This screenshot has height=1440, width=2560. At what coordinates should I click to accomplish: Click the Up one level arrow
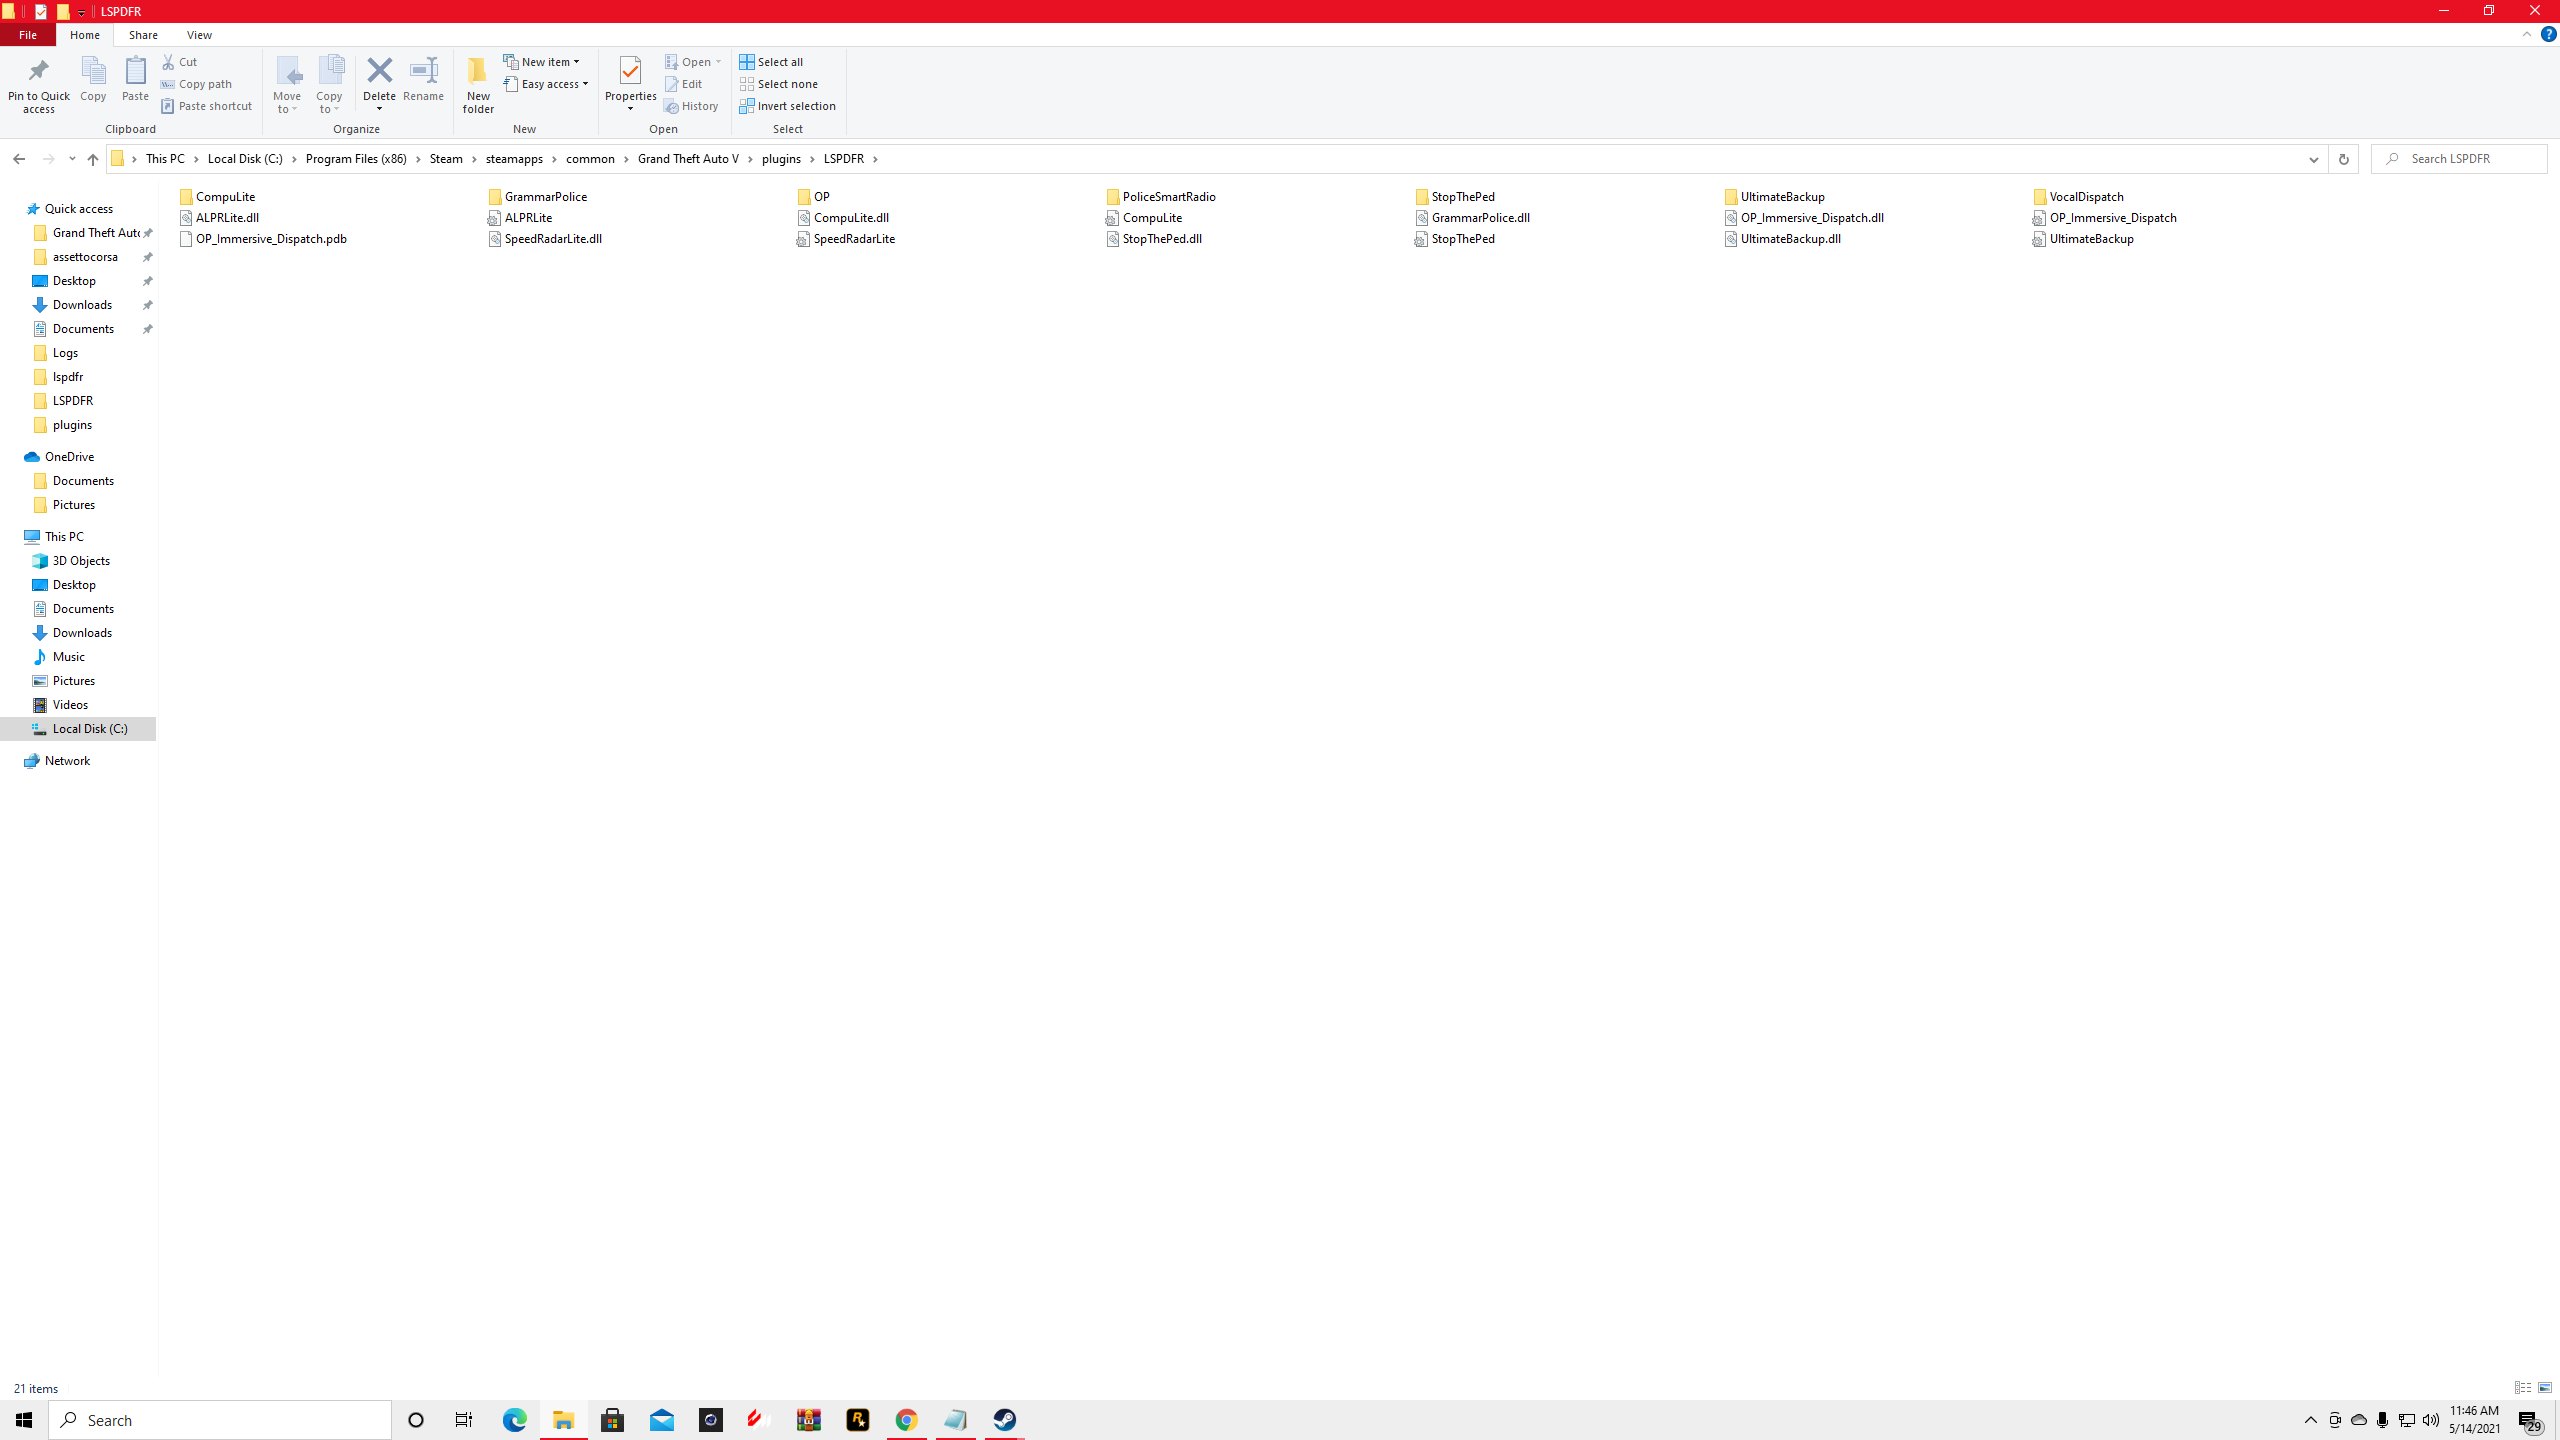pyautogui.click(x=93, y=159)
